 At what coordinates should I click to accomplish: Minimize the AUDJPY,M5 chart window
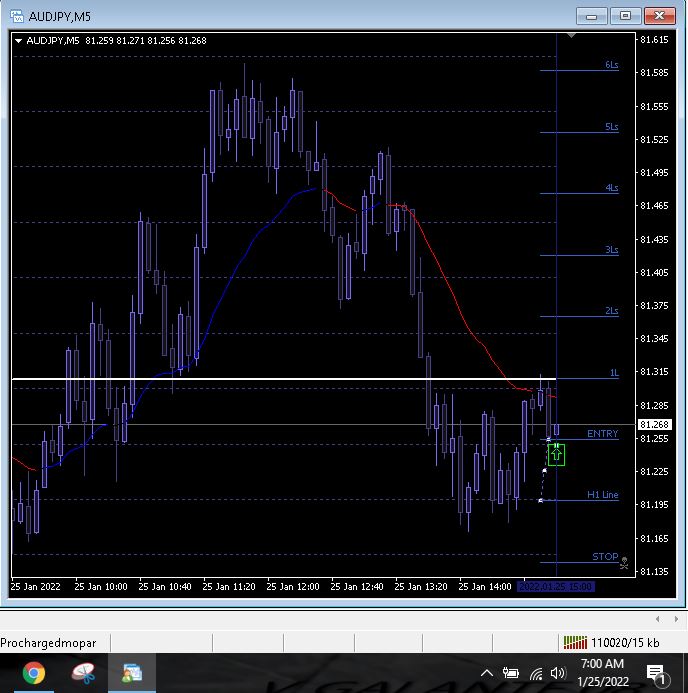pyautogui.click(x=592, y=16)
